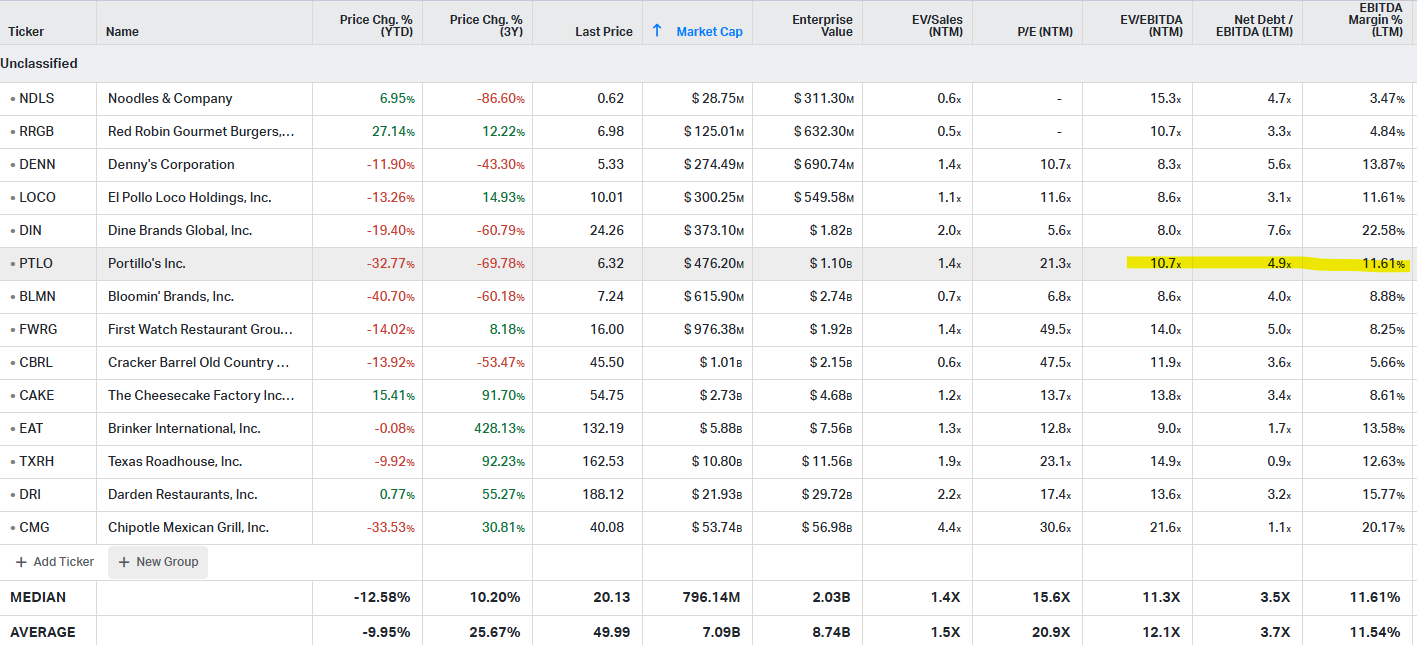This screenshot has height=645, width=1417.
Task: Select the LOCO ticker
Action: click(x=36, y=197)
